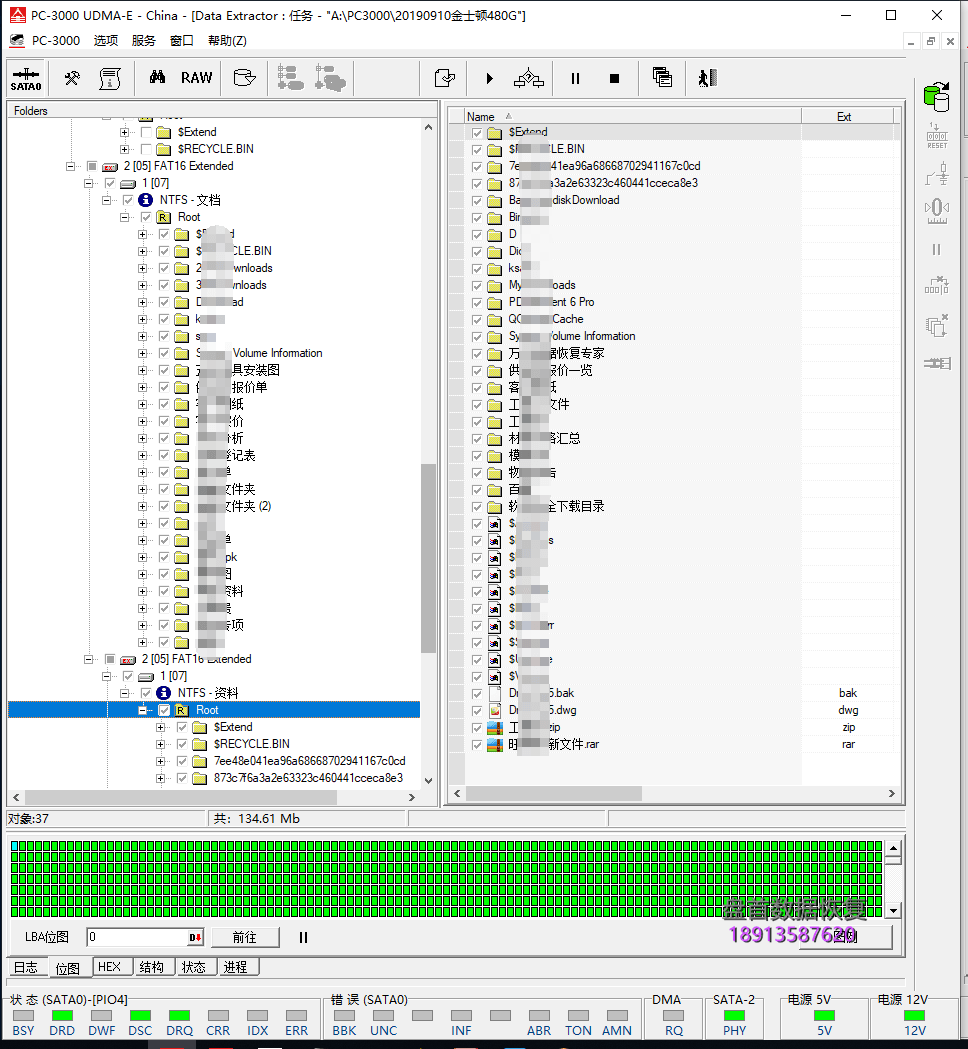Toggle checkbox of selected Root node
The height and width of the screenshot is (1049, 968).
pos(164,710)
